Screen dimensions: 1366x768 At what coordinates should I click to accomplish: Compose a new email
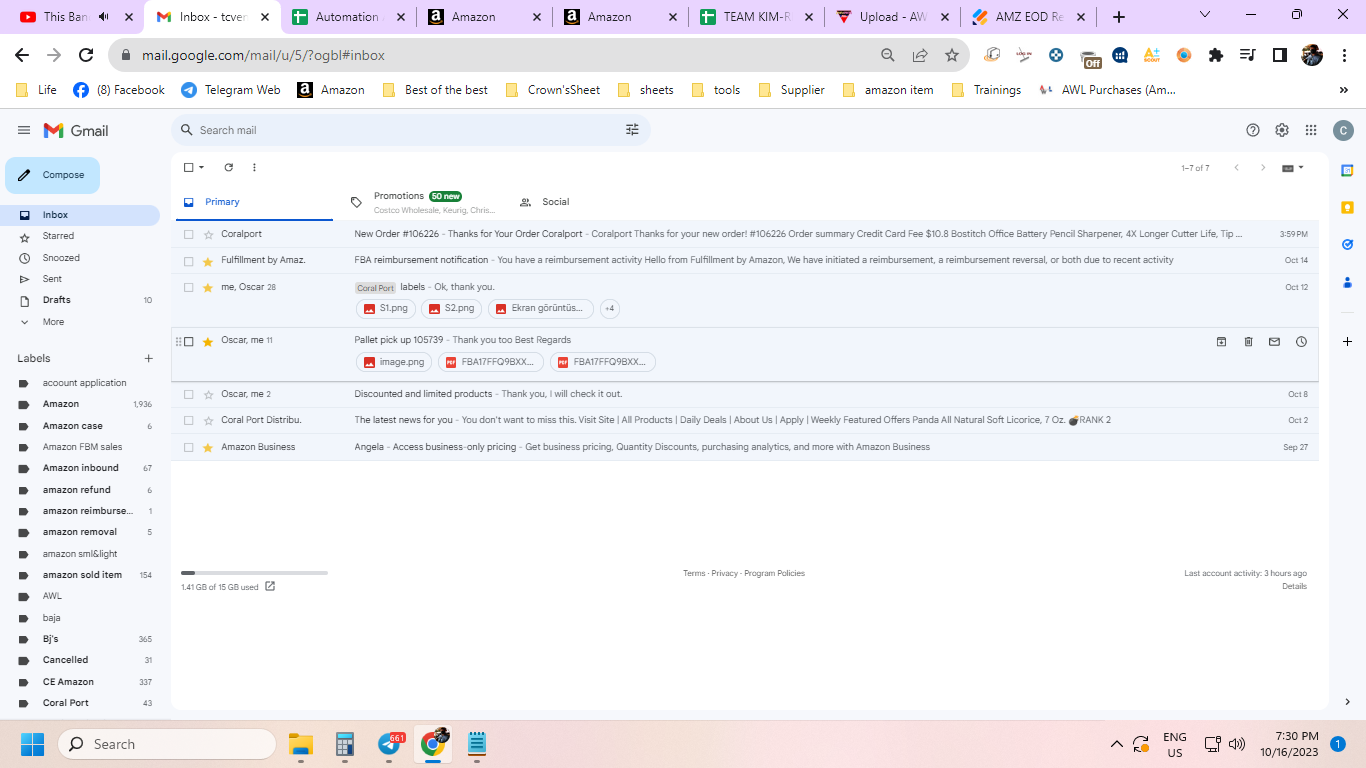pos(53,175)
